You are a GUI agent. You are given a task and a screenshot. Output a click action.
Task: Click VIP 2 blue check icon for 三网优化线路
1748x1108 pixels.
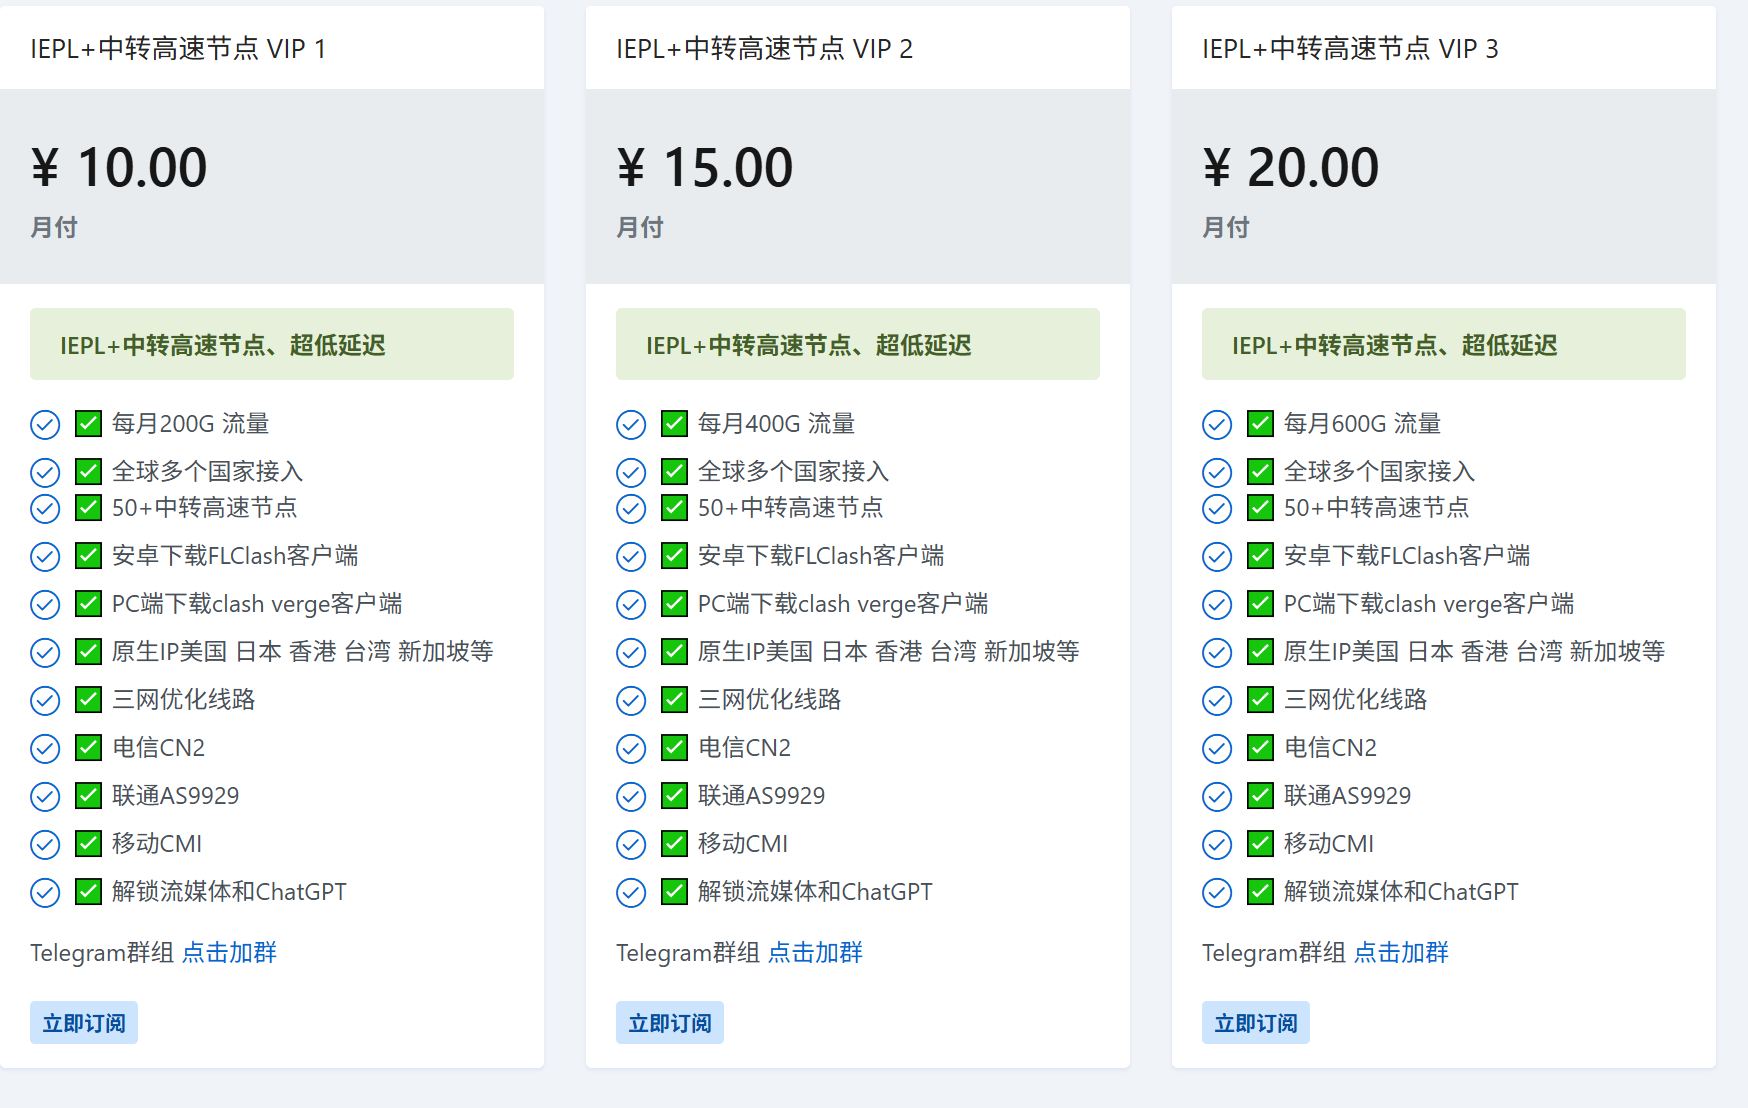[x=631, y=701]
